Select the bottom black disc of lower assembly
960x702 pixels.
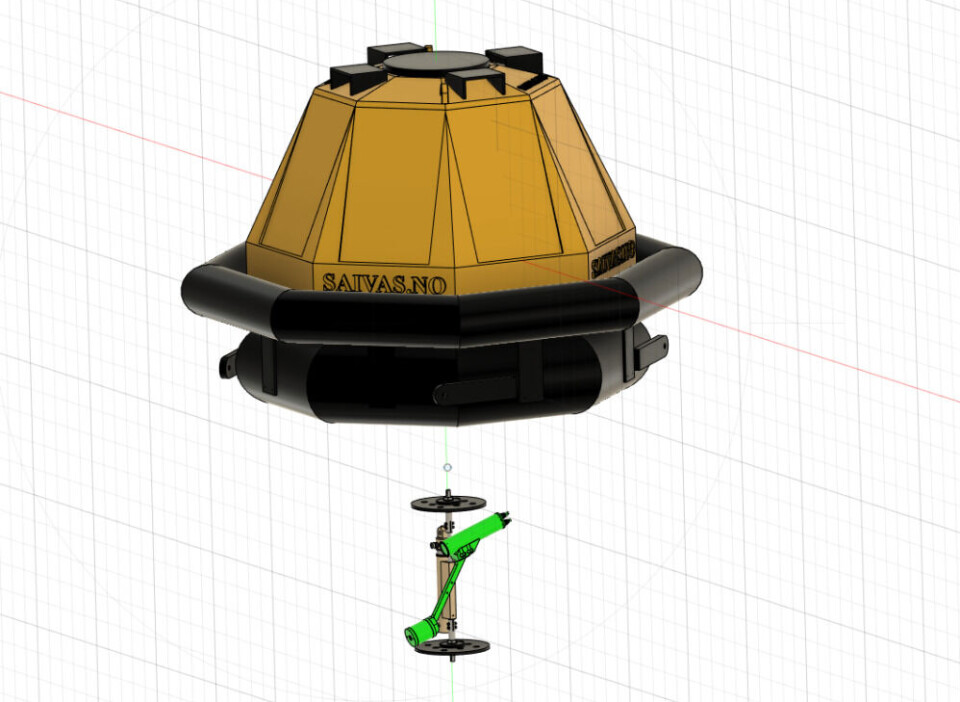pyautogui.click(x=453, y=647)
